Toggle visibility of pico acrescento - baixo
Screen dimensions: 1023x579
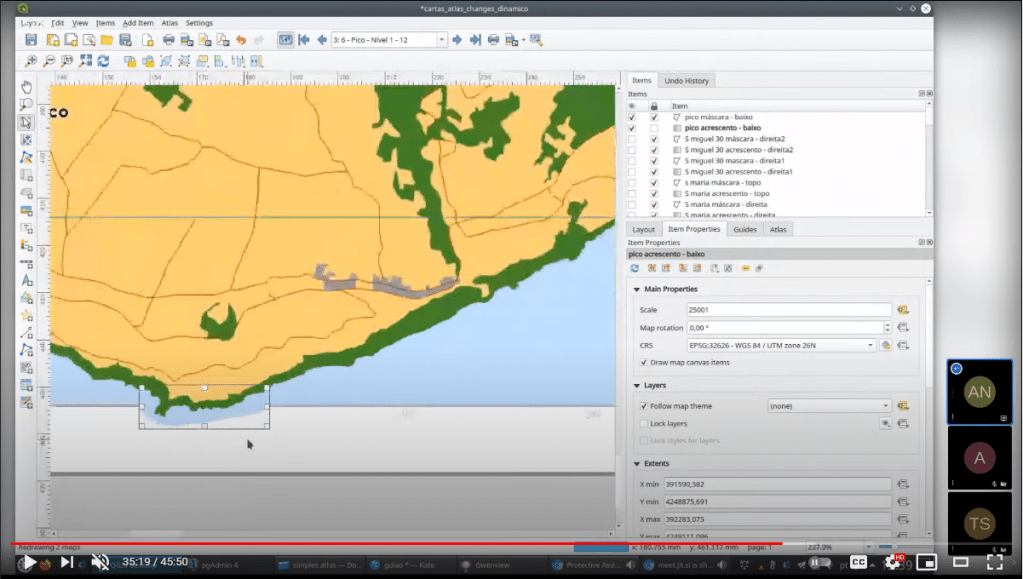pyautogui.click(x=632, y=129)
